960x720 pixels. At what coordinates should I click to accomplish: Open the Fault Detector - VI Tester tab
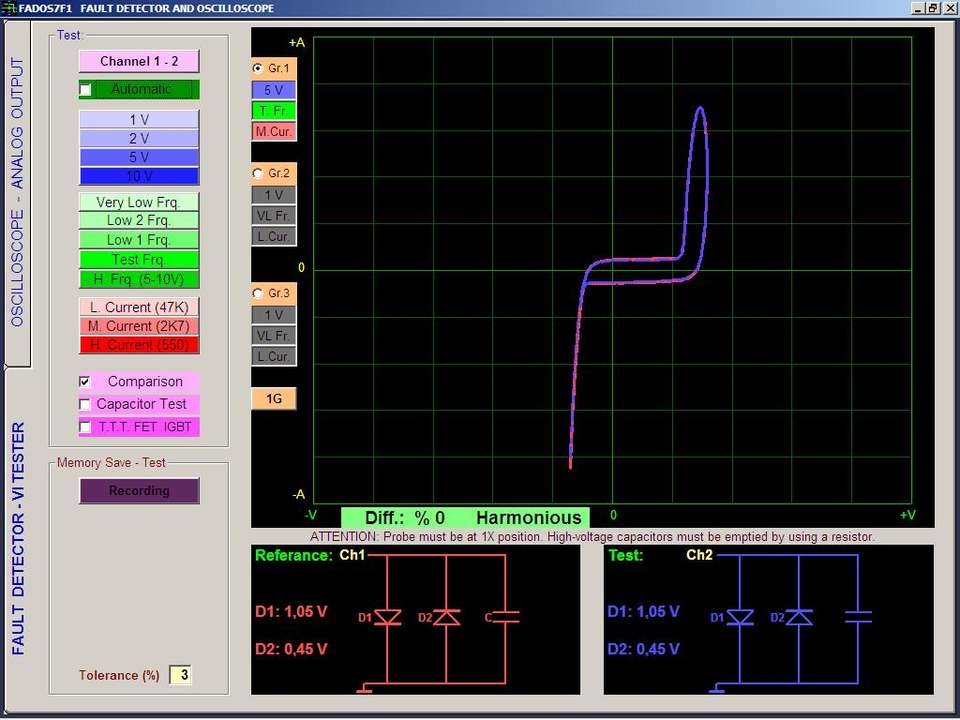click(x=17, y=538)
